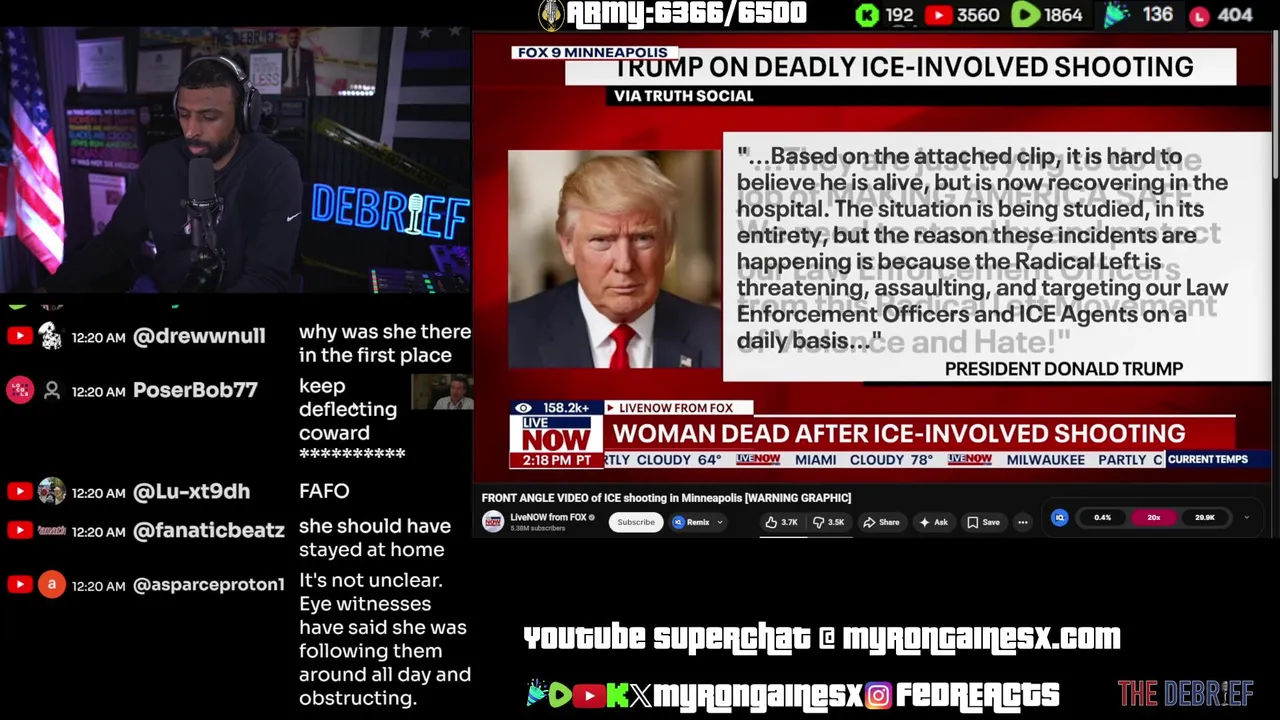The height and width of the screenshot is (720, 1280).
Task: Click the YouTube icon beside @drewwnull
Action: point(19,336)
